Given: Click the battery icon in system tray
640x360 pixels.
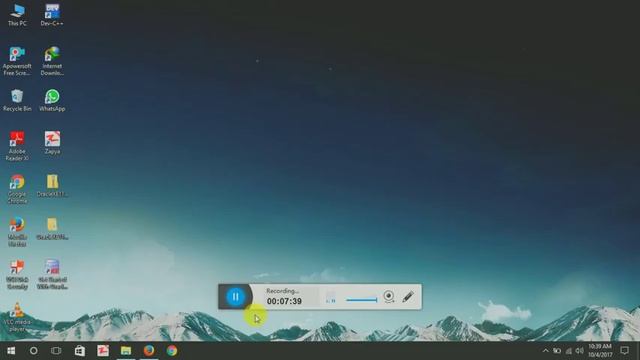Looking at the screenshot, I should click(x=557, y=351).
